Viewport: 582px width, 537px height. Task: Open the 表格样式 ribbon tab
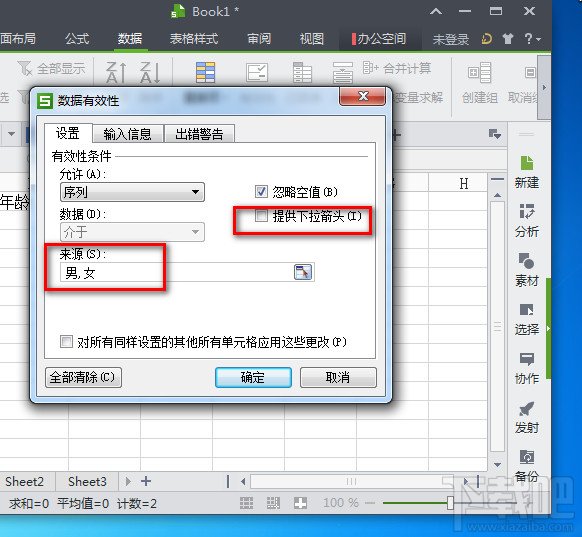point(193,39)
